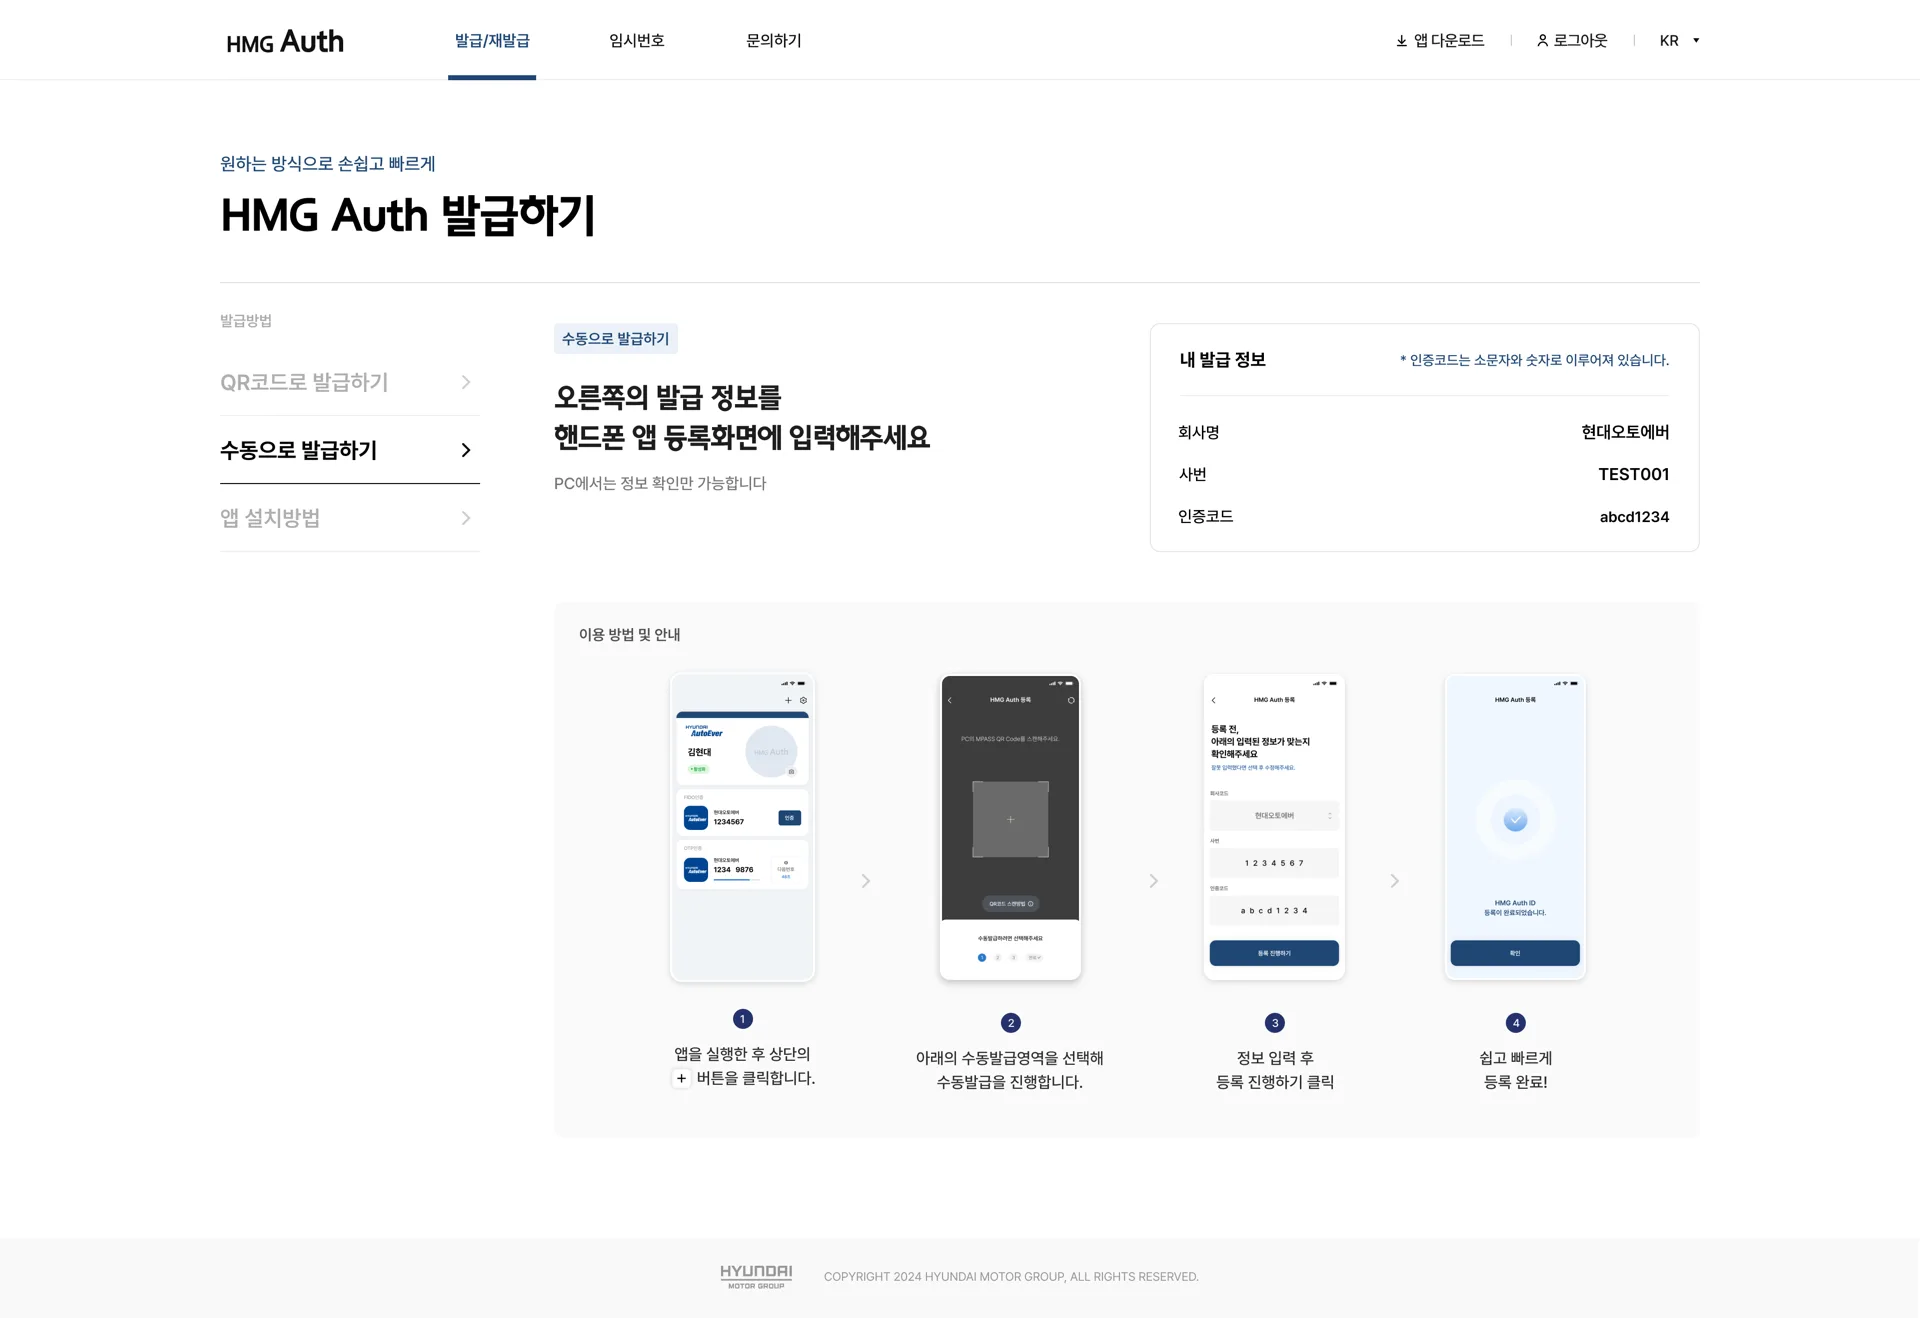Click the PC에서는 정보 확인만 가능합니다 note

(660, 483)
